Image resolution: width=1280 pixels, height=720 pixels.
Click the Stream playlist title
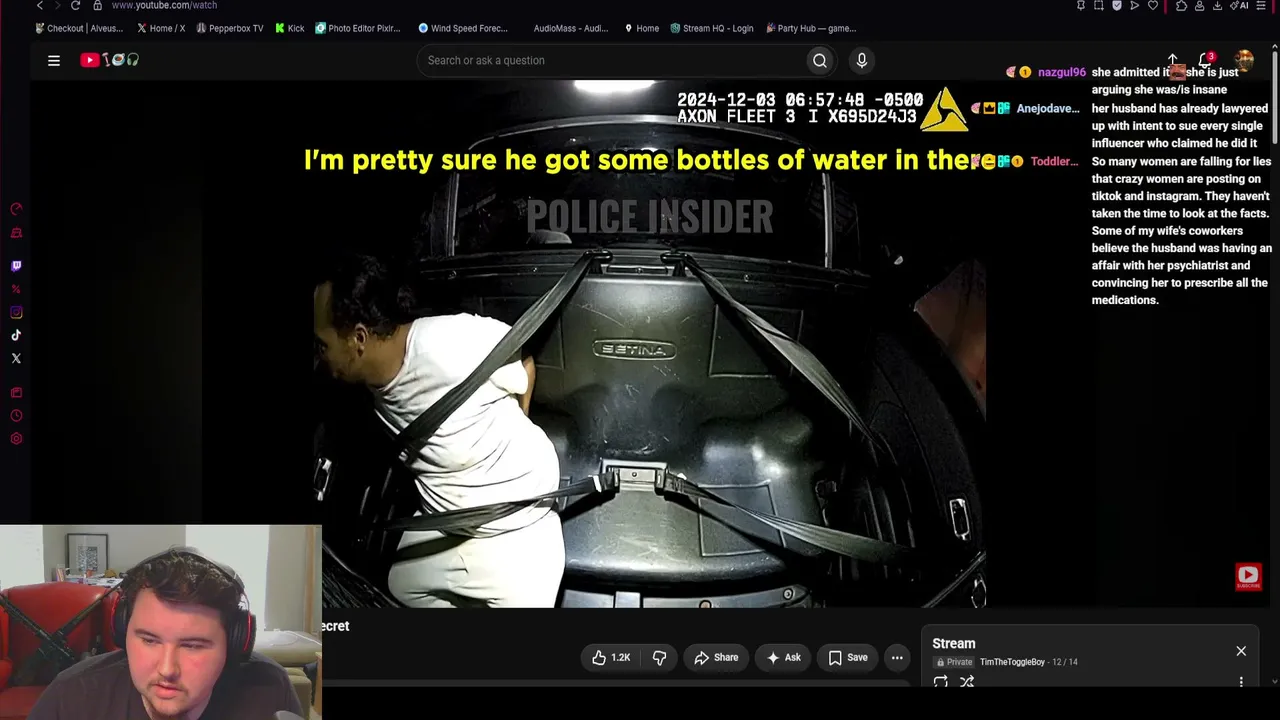[954, 643]
